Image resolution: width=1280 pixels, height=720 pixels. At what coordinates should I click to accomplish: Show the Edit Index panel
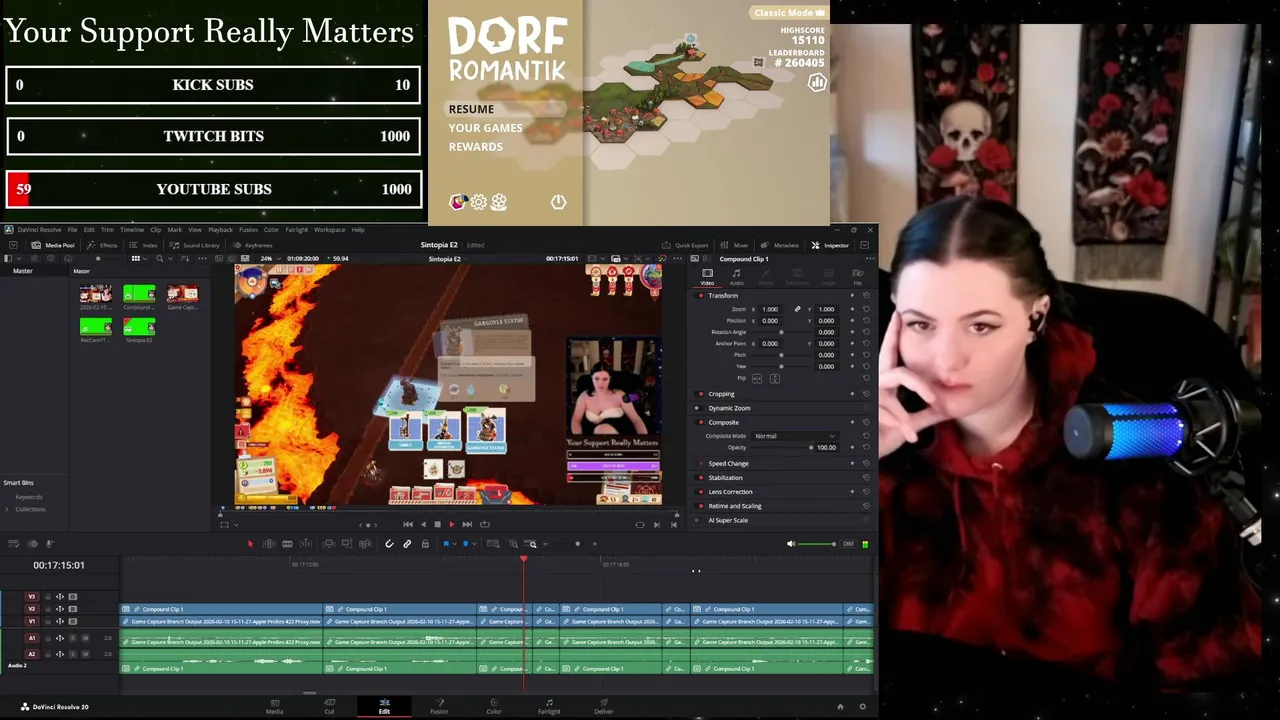coord(143,245)
